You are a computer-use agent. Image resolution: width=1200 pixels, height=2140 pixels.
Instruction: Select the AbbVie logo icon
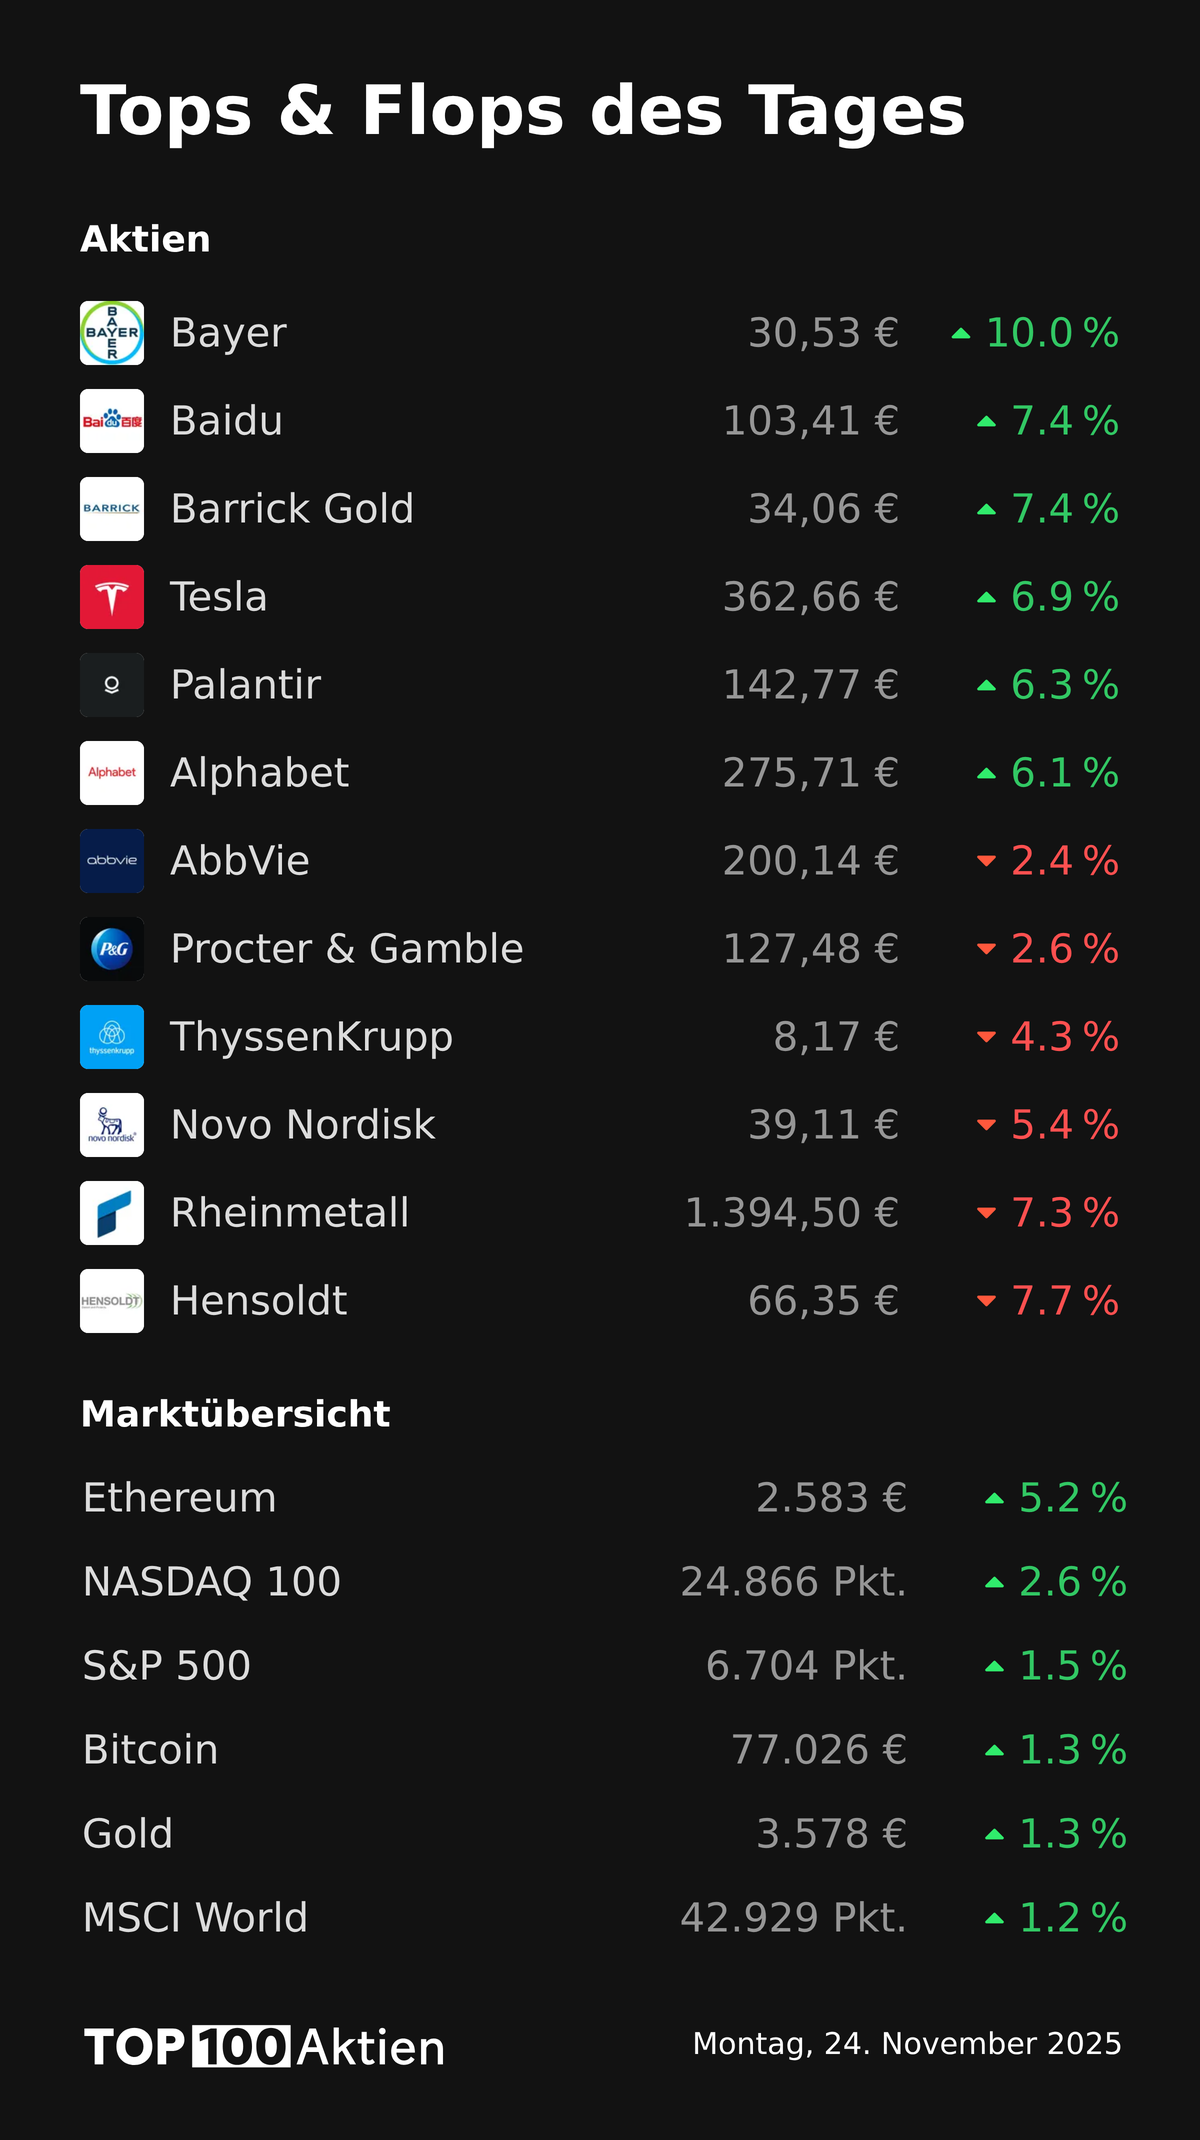(112, 861)
